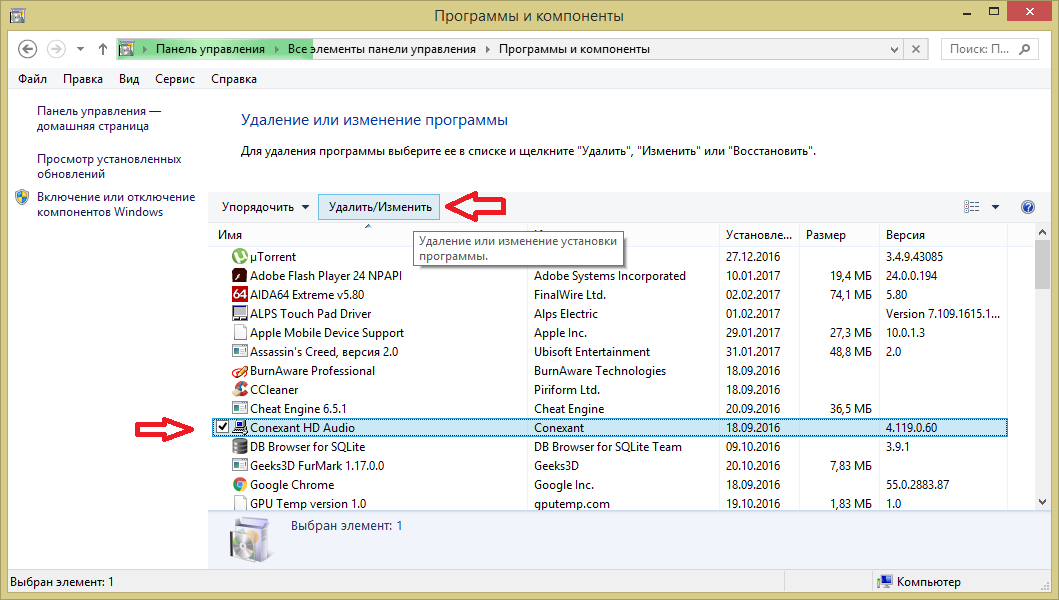The height and width of the screenshot is (600, 1059).
Task: Click the CCleaner program icon
Action: (x=240, y=390)
